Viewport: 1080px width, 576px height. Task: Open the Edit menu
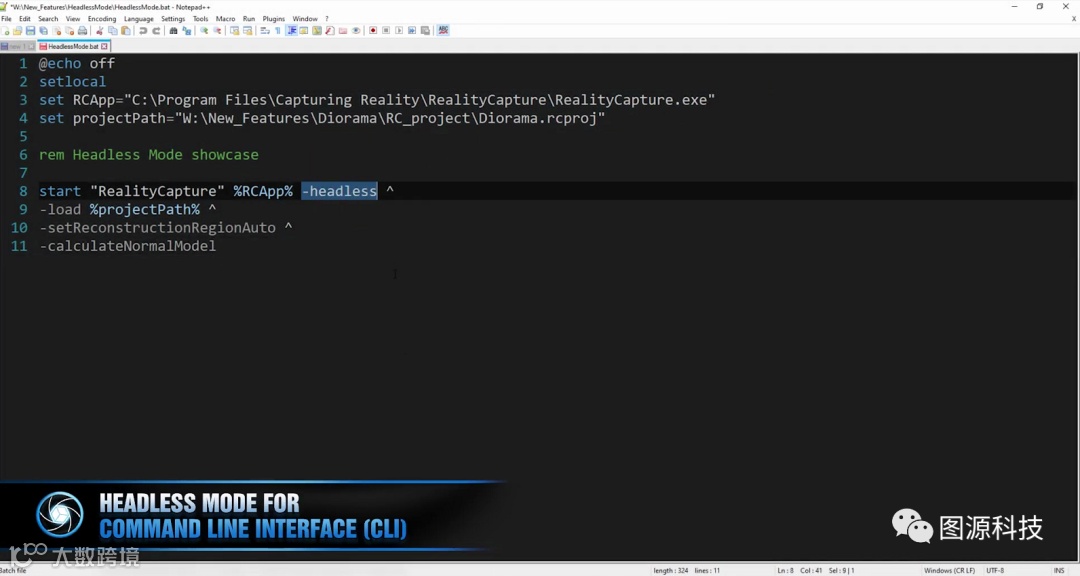tap(25, 19)
